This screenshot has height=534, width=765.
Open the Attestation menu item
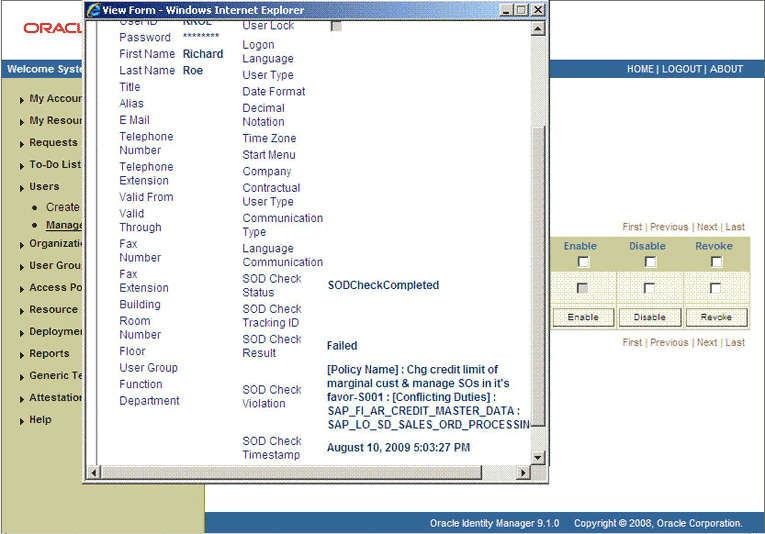pyautogui.click(x=56, y=397)
